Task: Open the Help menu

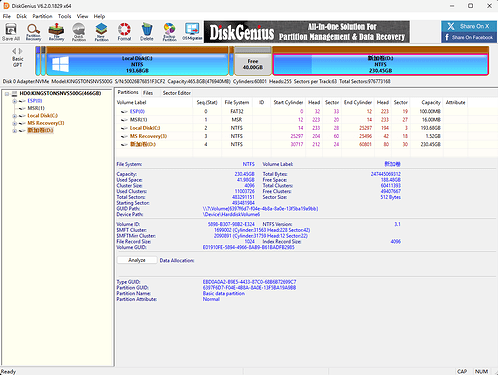Action: click(99, 16)
